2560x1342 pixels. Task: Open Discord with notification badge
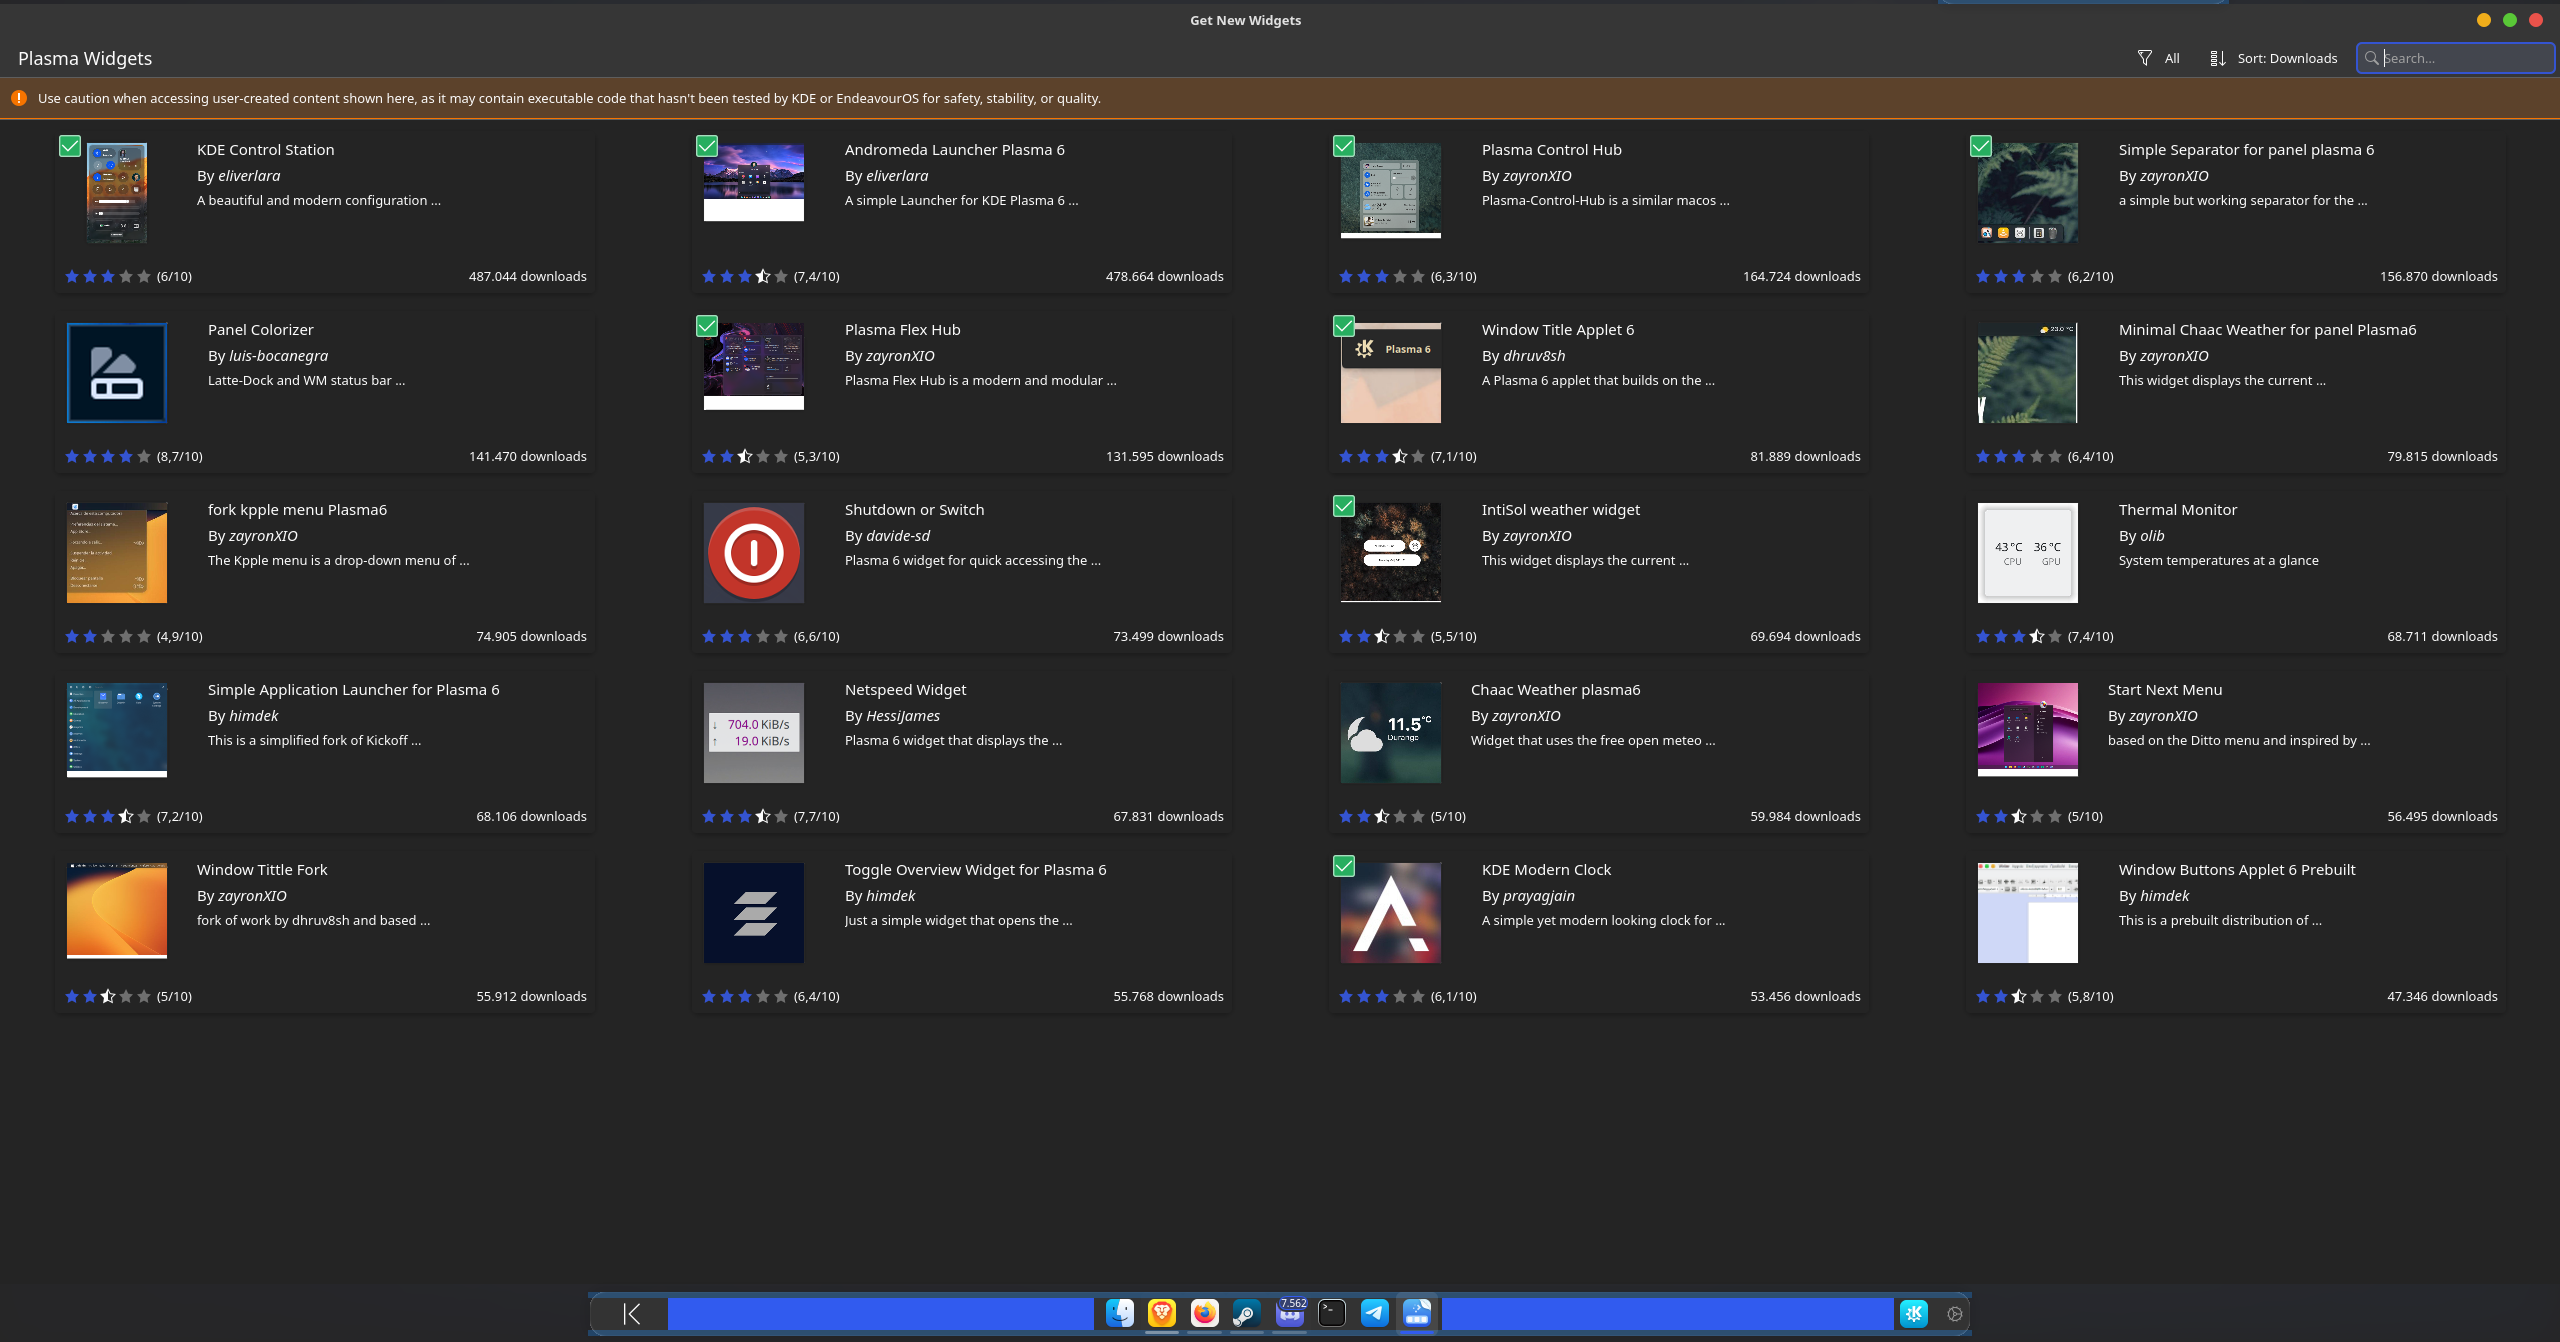coord(1290,1313)
